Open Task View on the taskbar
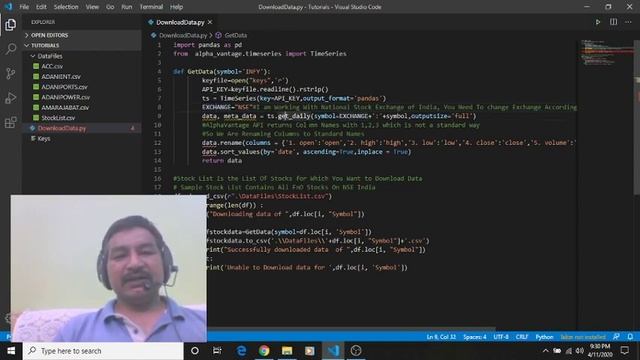The image size is (640, 360). (x=217, y=351)
